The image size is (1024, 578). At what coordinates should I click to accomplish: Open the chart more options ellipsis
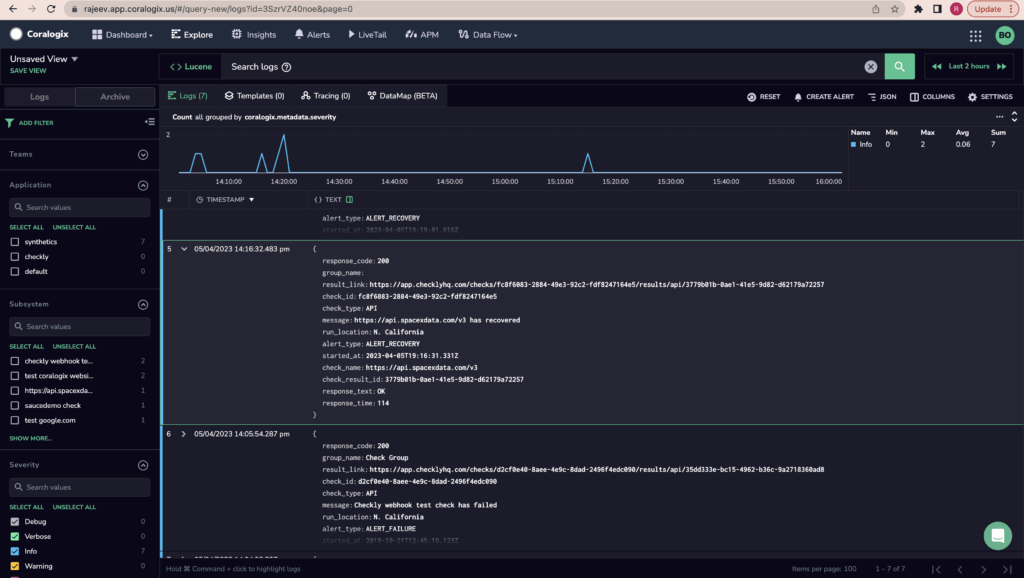tap(999, 117)
